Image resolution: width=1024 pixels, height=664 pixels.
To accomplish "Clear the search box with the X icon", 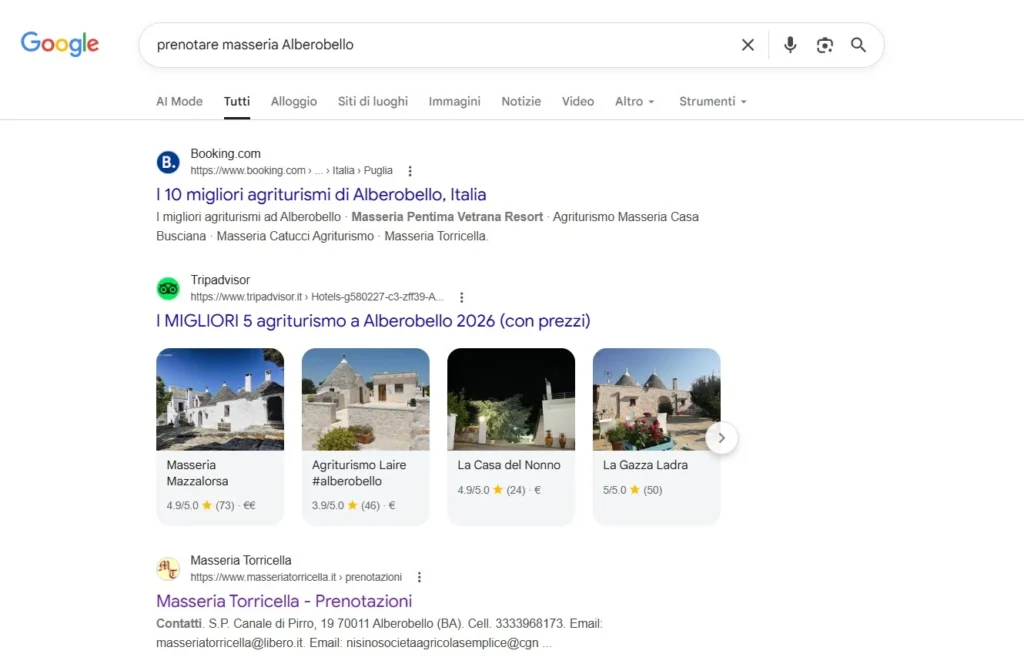I will (748, 44).
